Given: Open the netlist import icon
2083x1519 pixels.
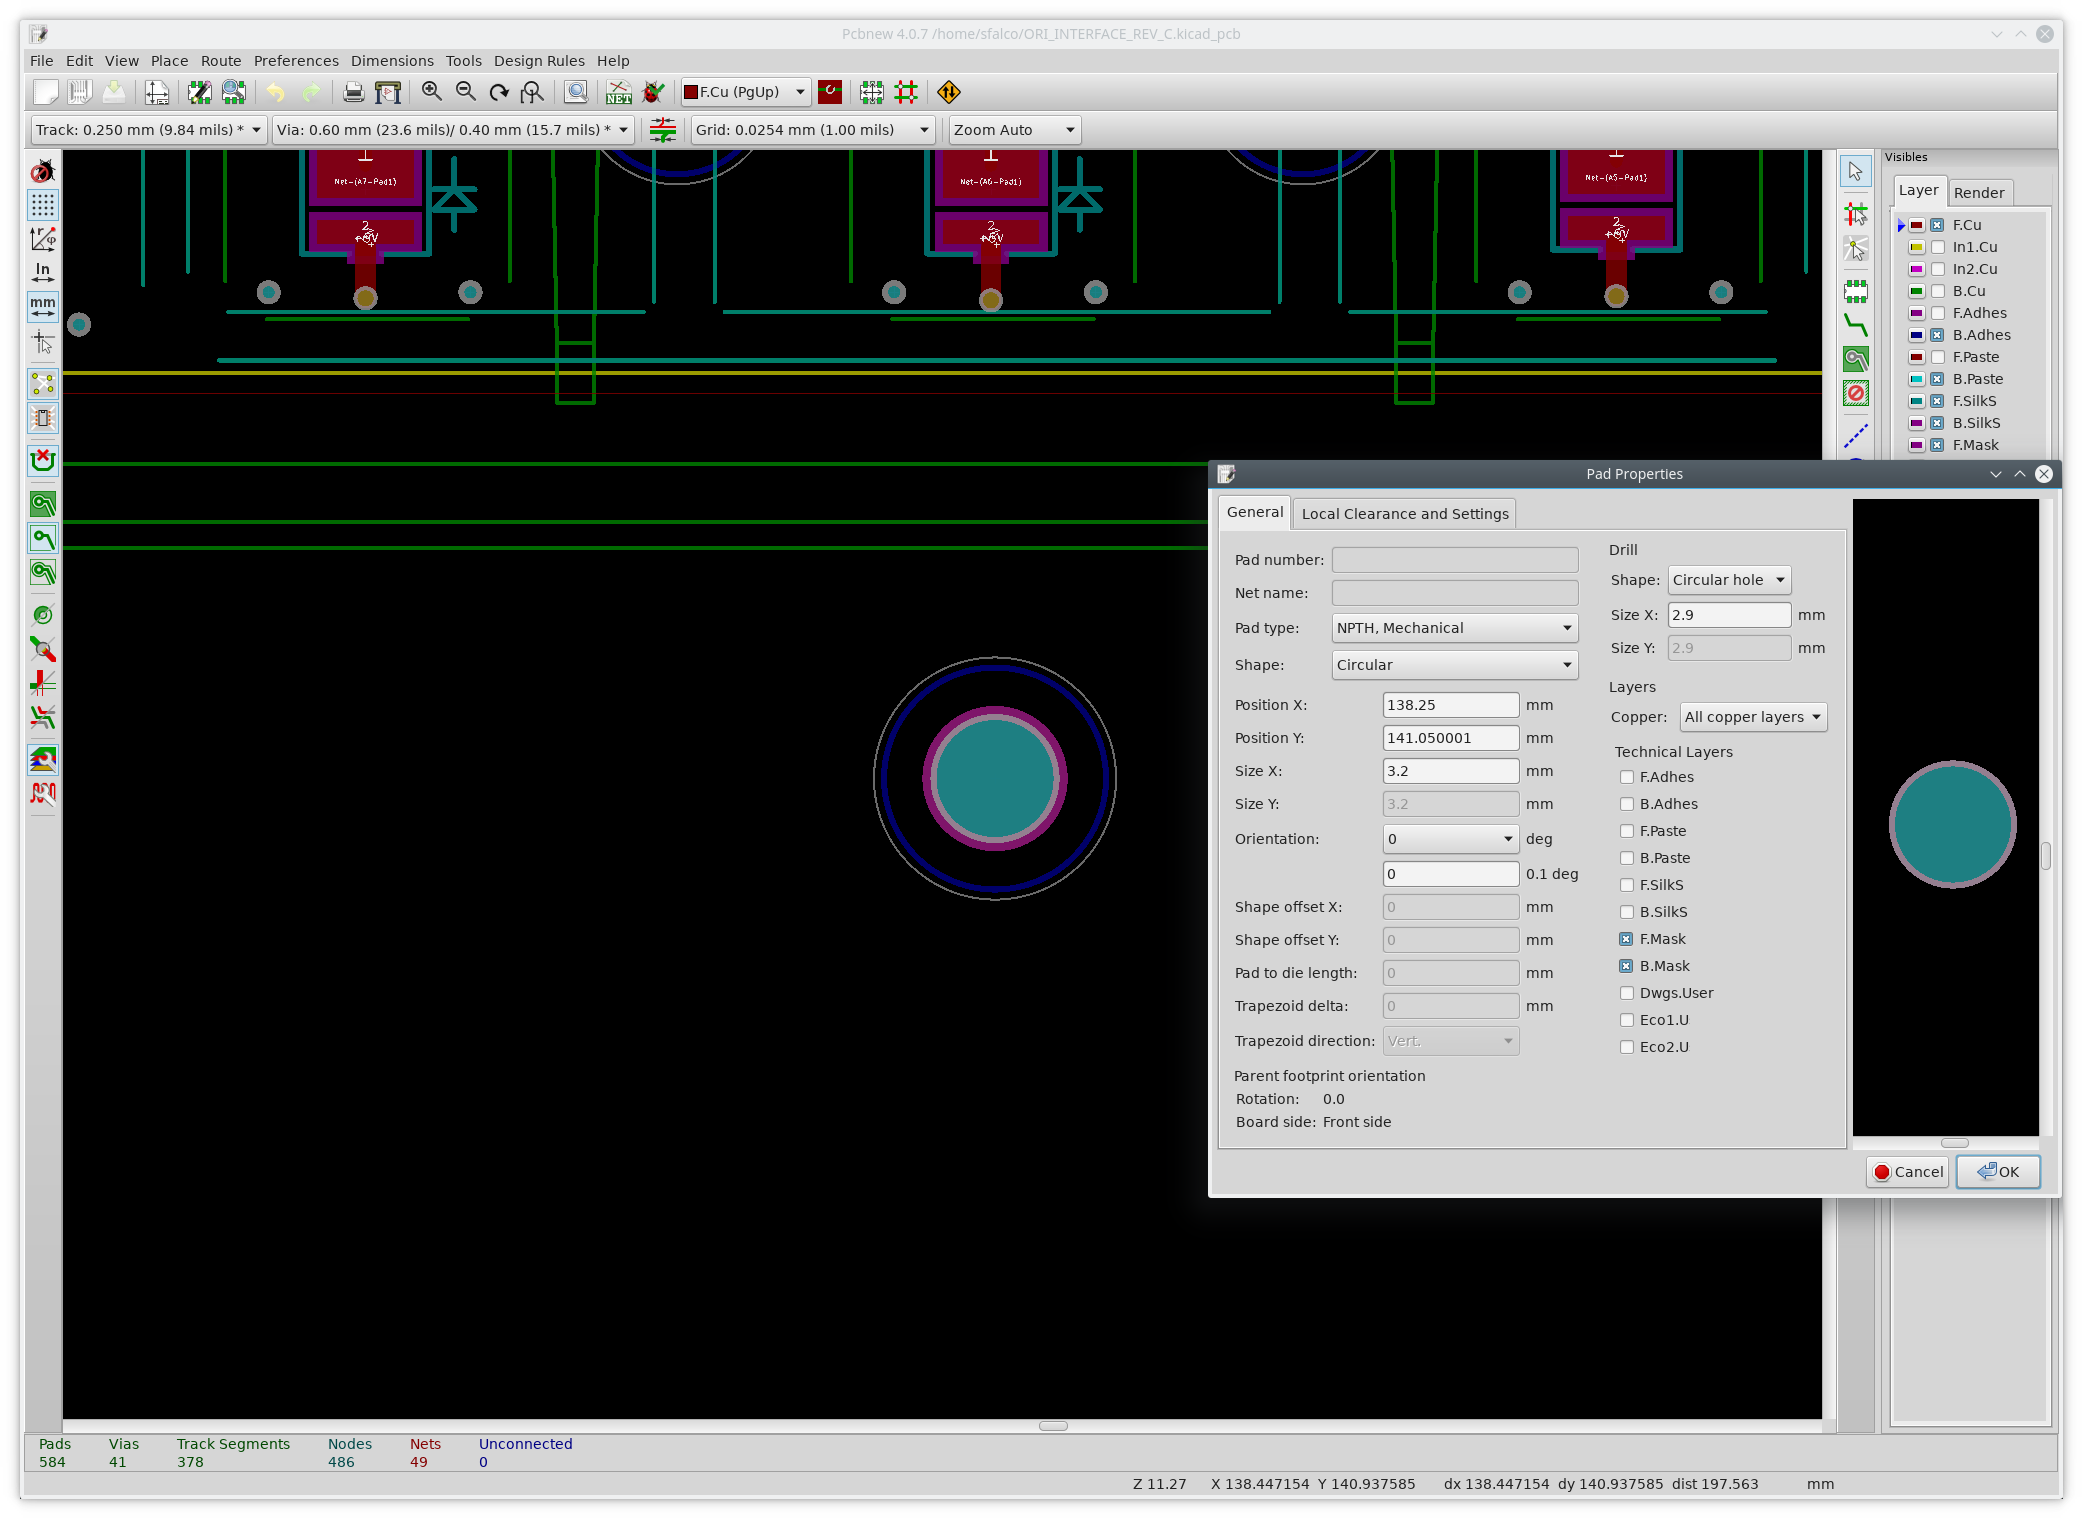Looking at the screenshot, I should [618, 92].
